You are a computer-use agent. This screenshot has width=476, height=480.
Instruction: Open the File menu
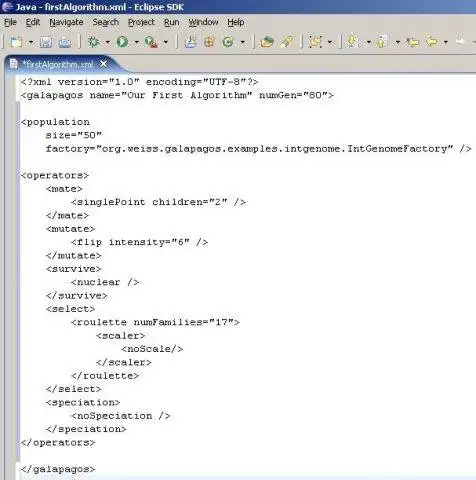click(10, 22)
